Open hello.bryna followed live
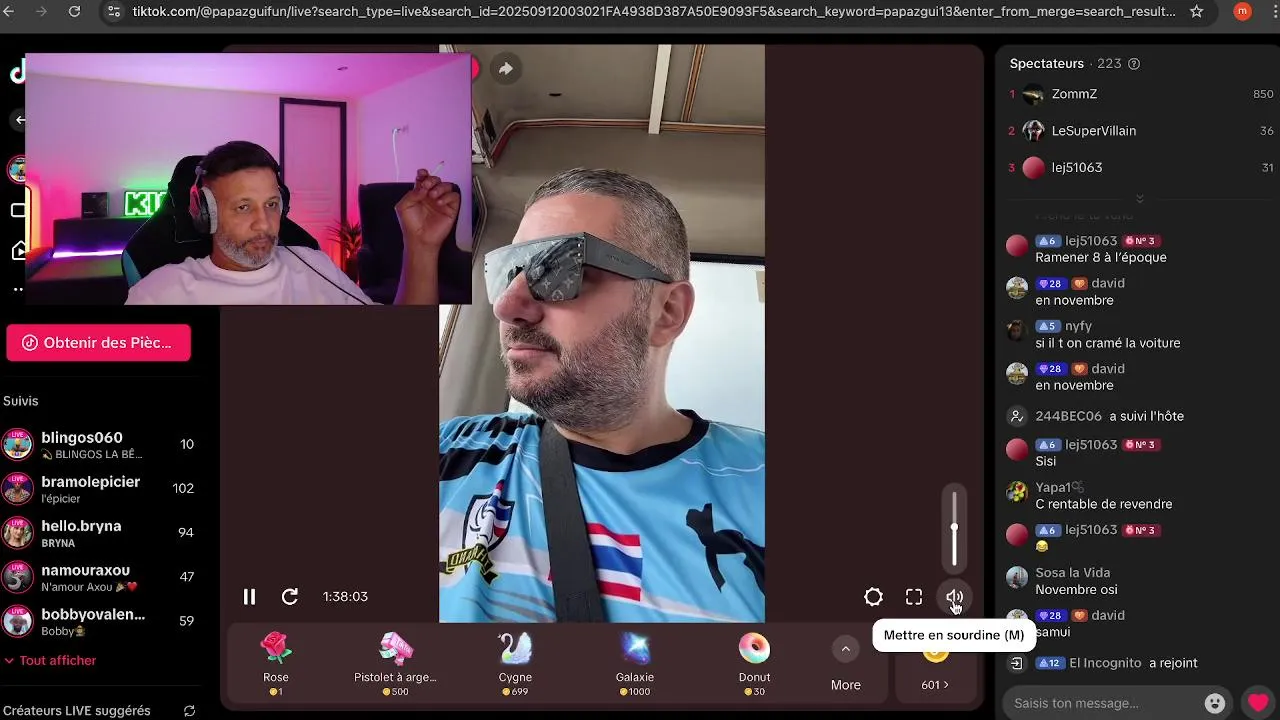Image resolution: width=1280 pixels, height=720 pixels. 98,533
